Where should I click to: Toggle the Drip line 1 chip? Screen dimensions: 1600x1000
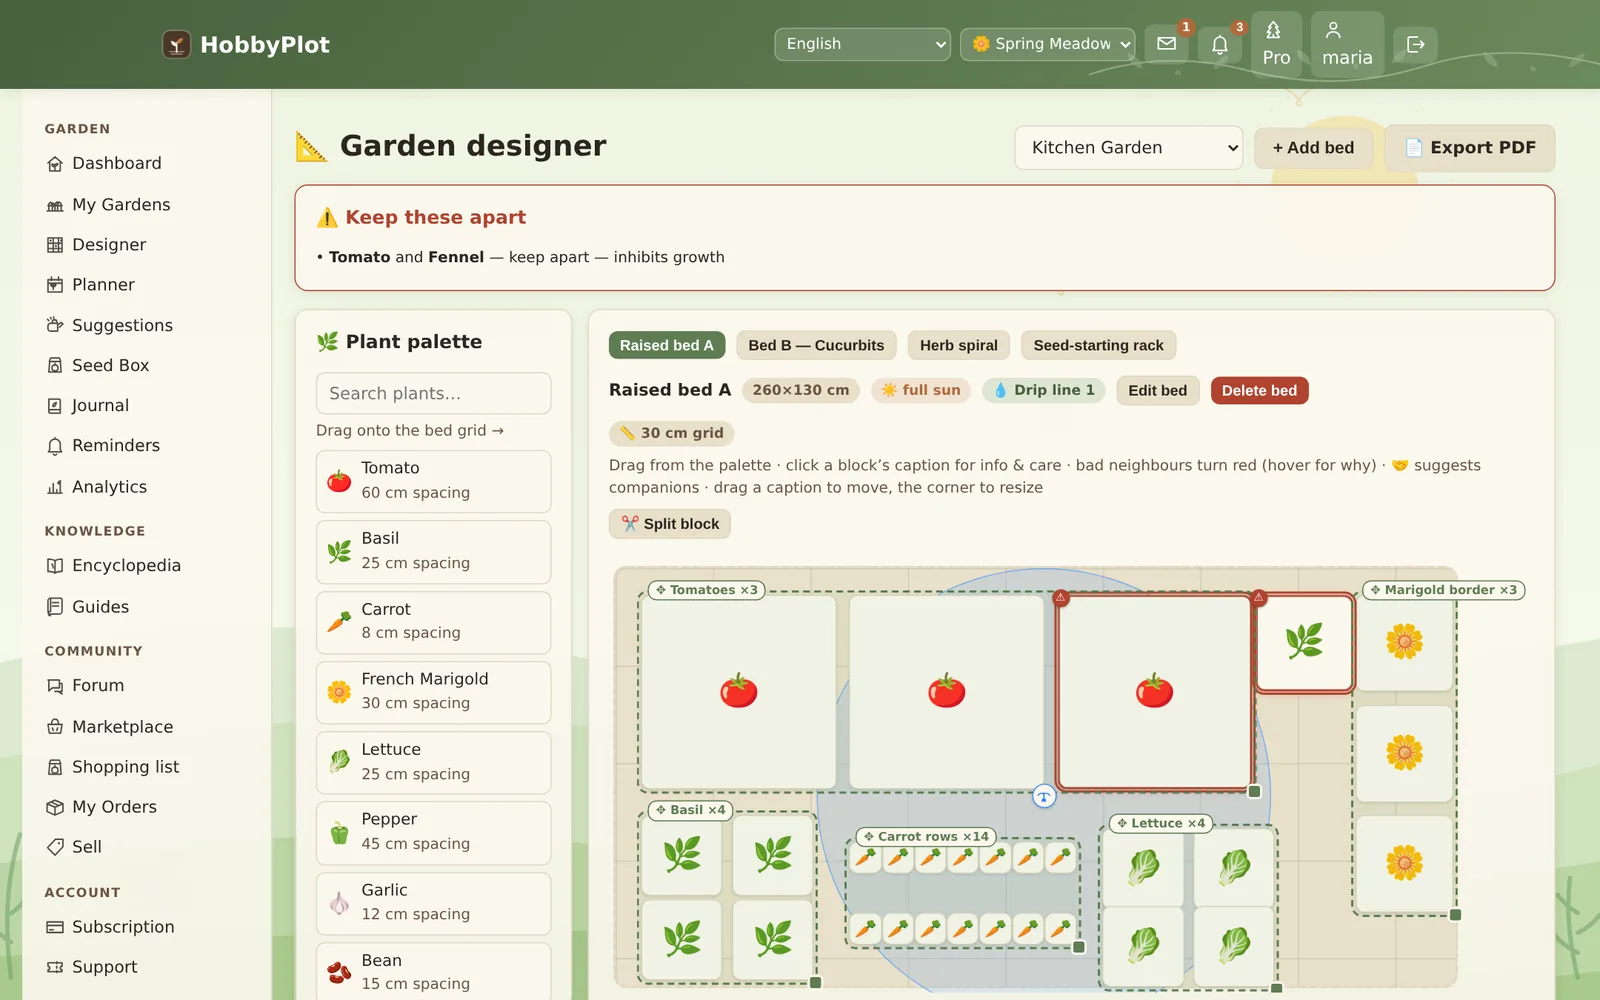coord(1044,390)
